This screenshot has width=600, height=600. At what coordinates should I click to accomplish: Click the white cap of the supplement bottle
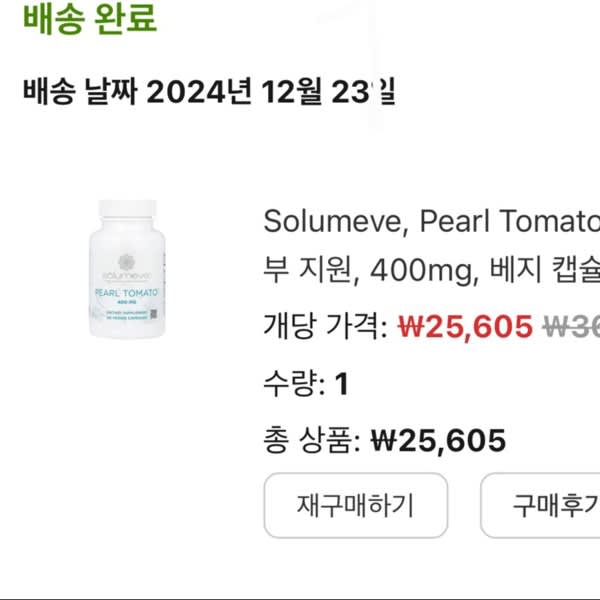point(127,208)
